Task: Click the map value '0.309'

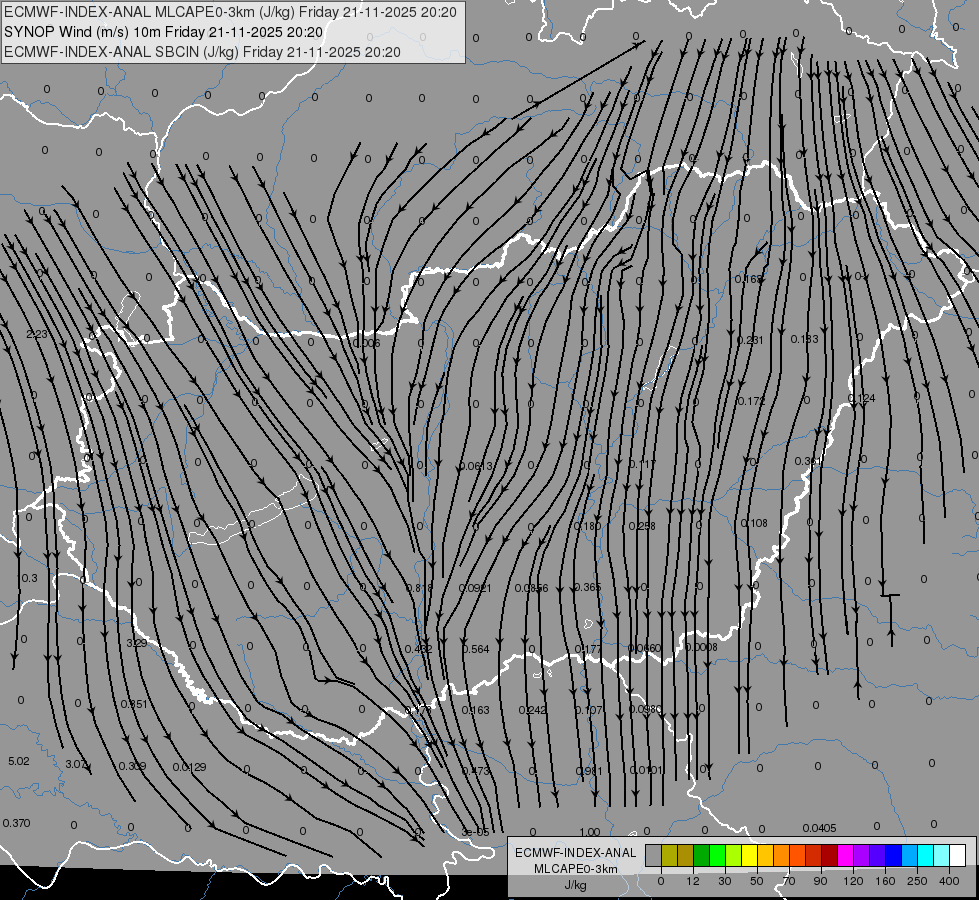Action: [132, 766]
